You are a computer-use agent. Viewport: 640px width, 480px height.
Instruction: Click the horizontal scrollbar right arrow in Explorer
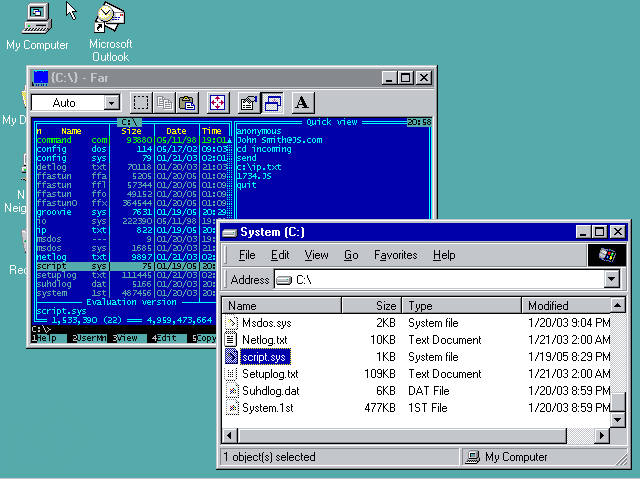pos(602,436)
